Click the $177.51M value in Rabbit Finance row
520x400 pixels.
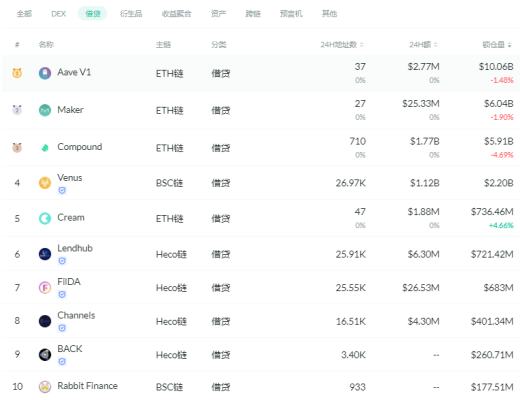coord(492,387)
